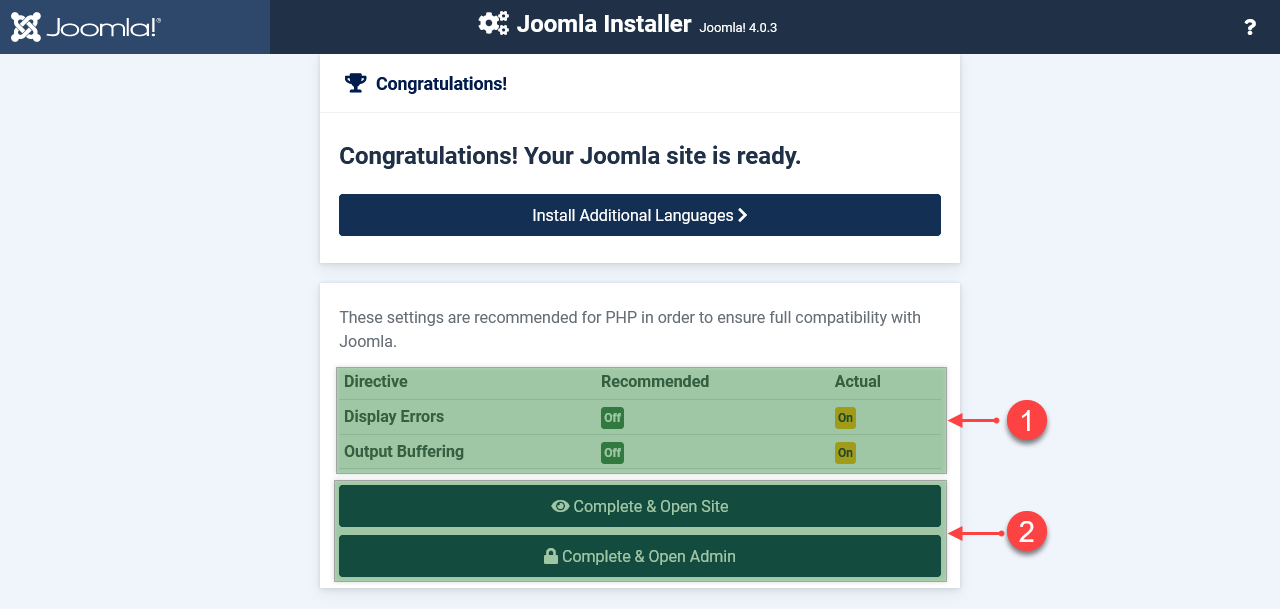Image resolution: width=1280 pixels, height=609 pixels.
Task: Click the Directive column header
Action: pos(376,381)
